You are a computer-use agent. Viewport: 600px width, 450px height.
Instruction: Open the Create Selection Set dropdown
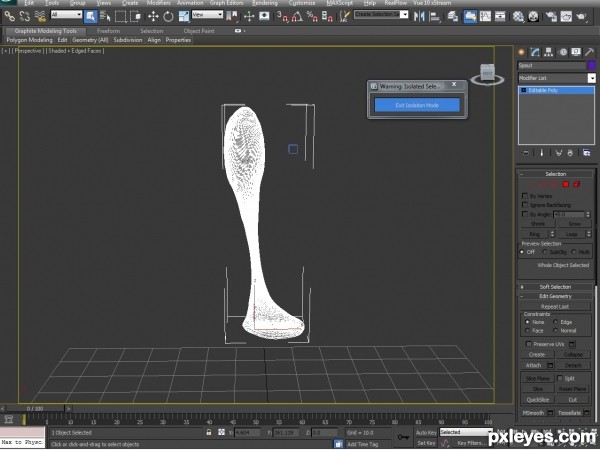click(381, 15)
